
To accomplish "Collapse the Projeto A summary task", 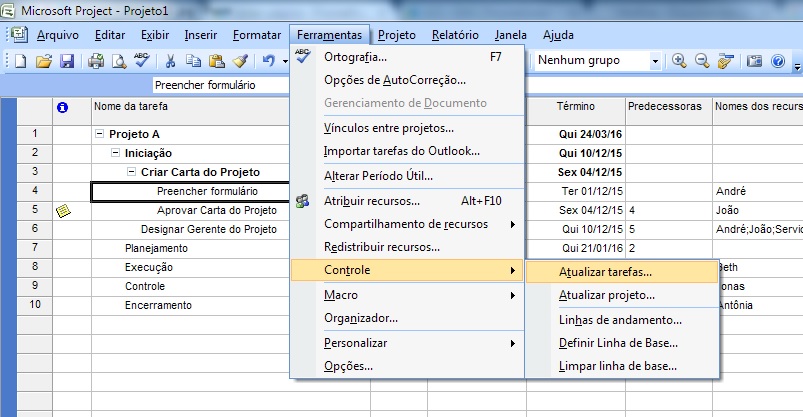I will pos(99,134).
